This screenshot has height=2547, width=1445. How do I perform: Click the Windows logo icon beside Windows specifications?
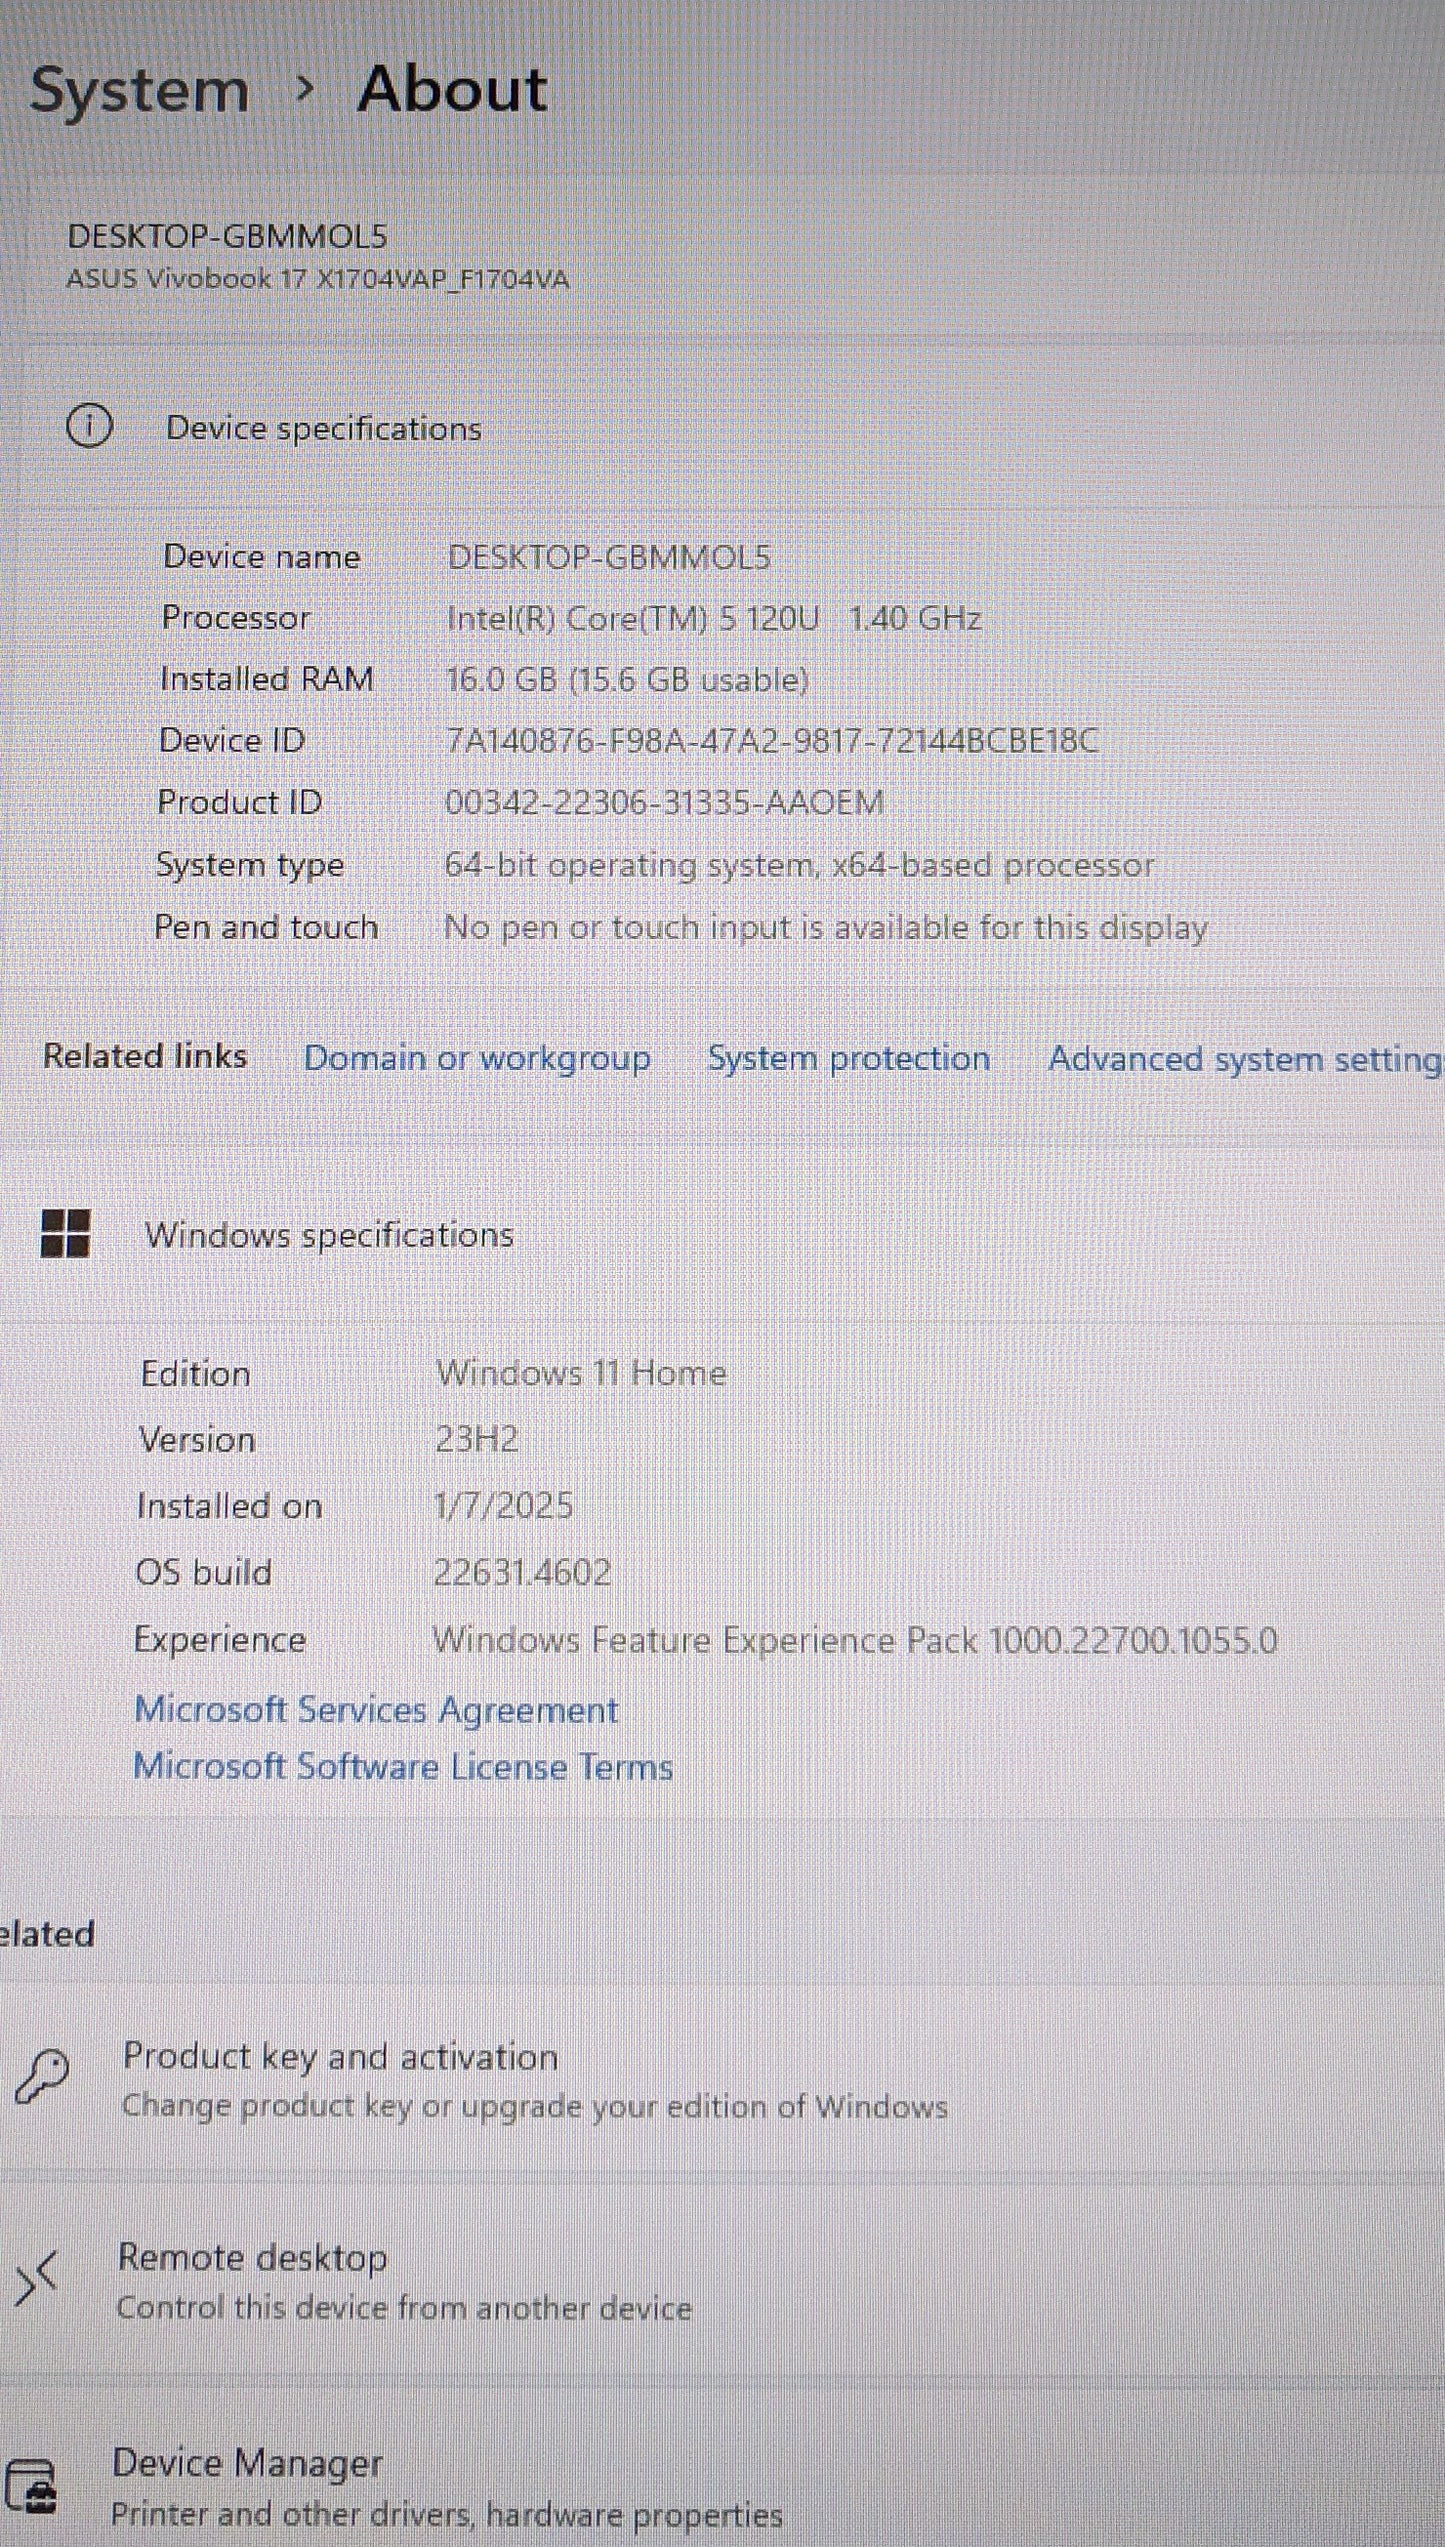(65, 1233)
